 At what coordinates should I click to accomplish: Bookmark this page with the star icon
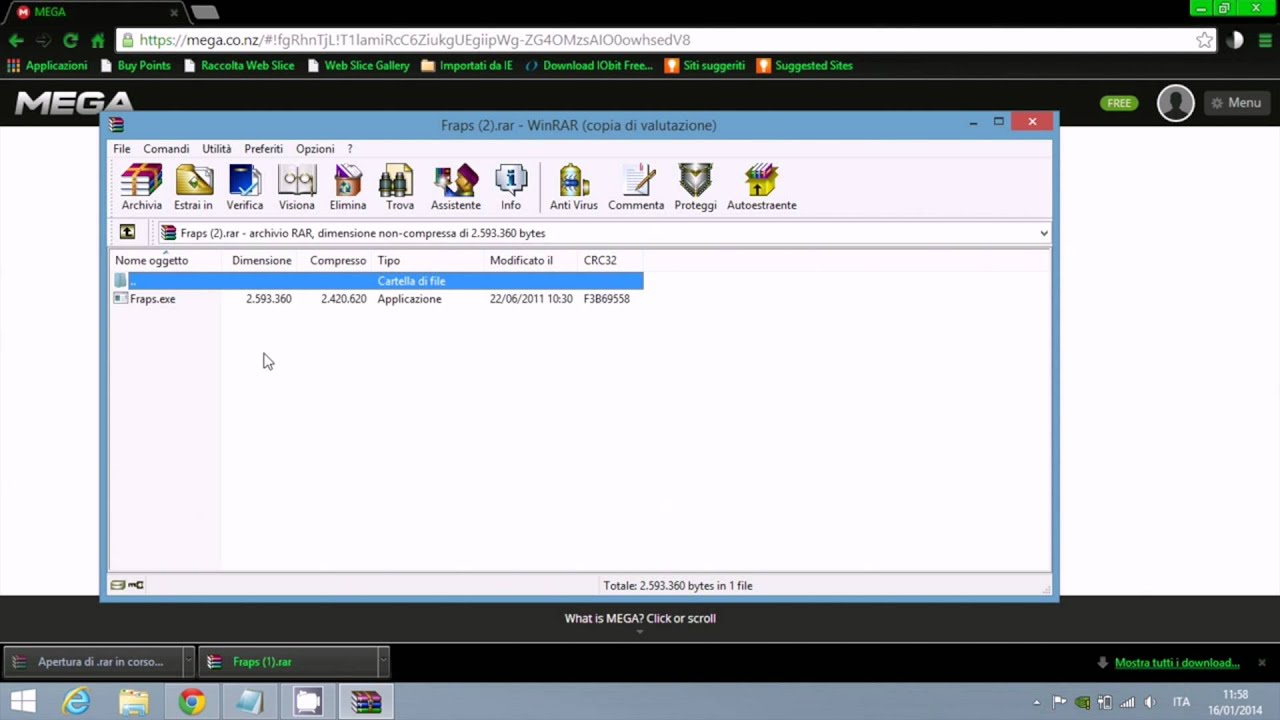coord(1204,40)
